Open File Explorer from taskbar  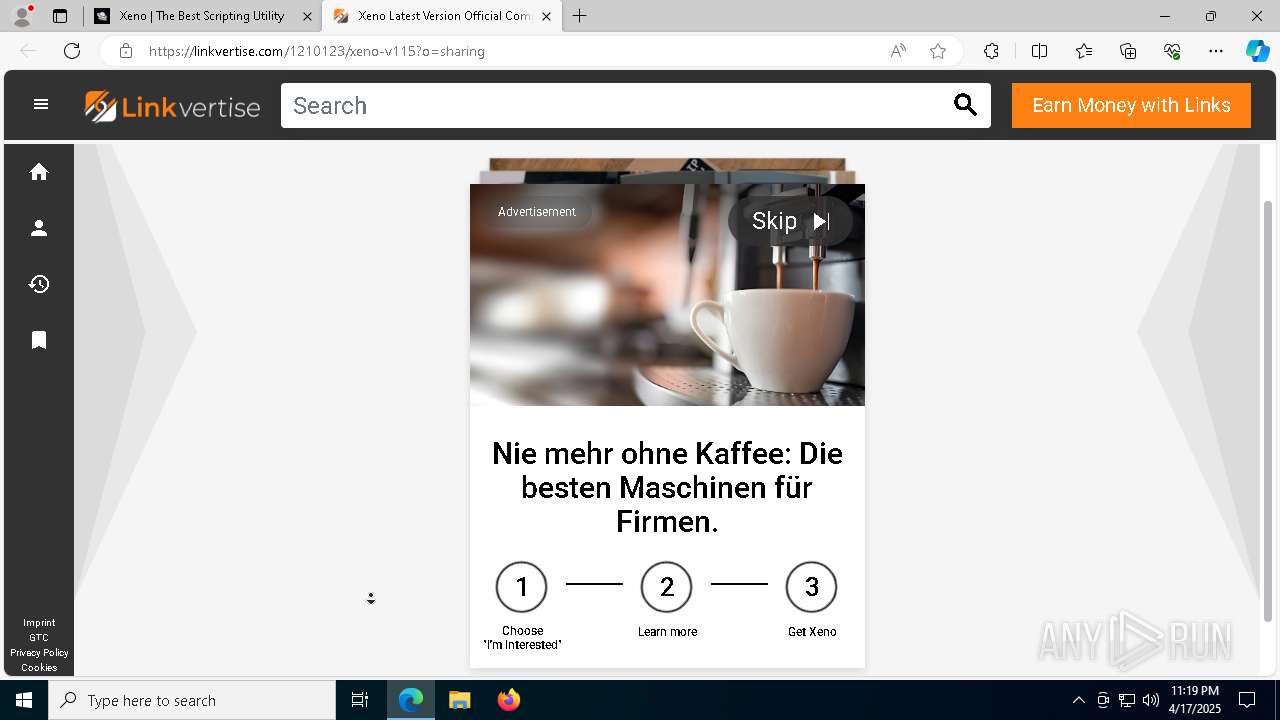click(x=459, y=700)
